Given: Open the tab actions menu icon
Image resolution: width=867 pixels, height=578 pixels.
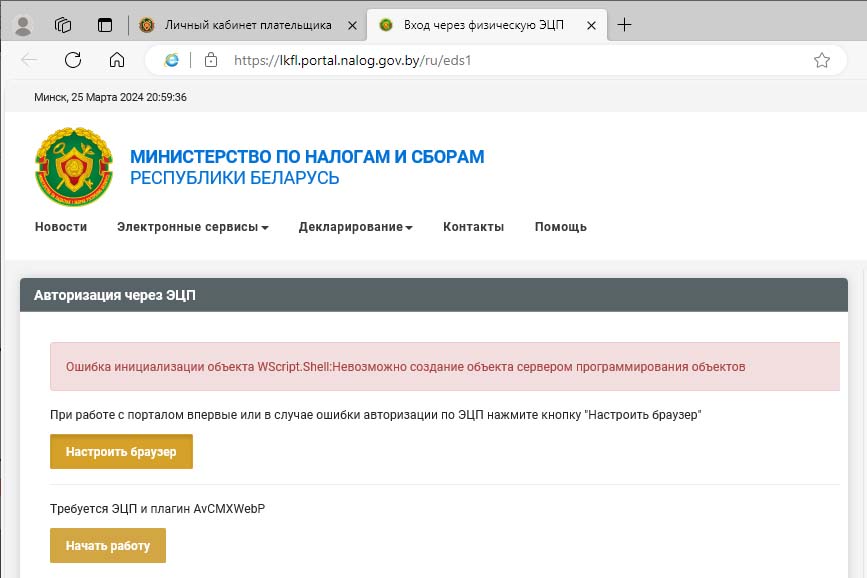Looking at the screenshot, I should click(105, 25).
